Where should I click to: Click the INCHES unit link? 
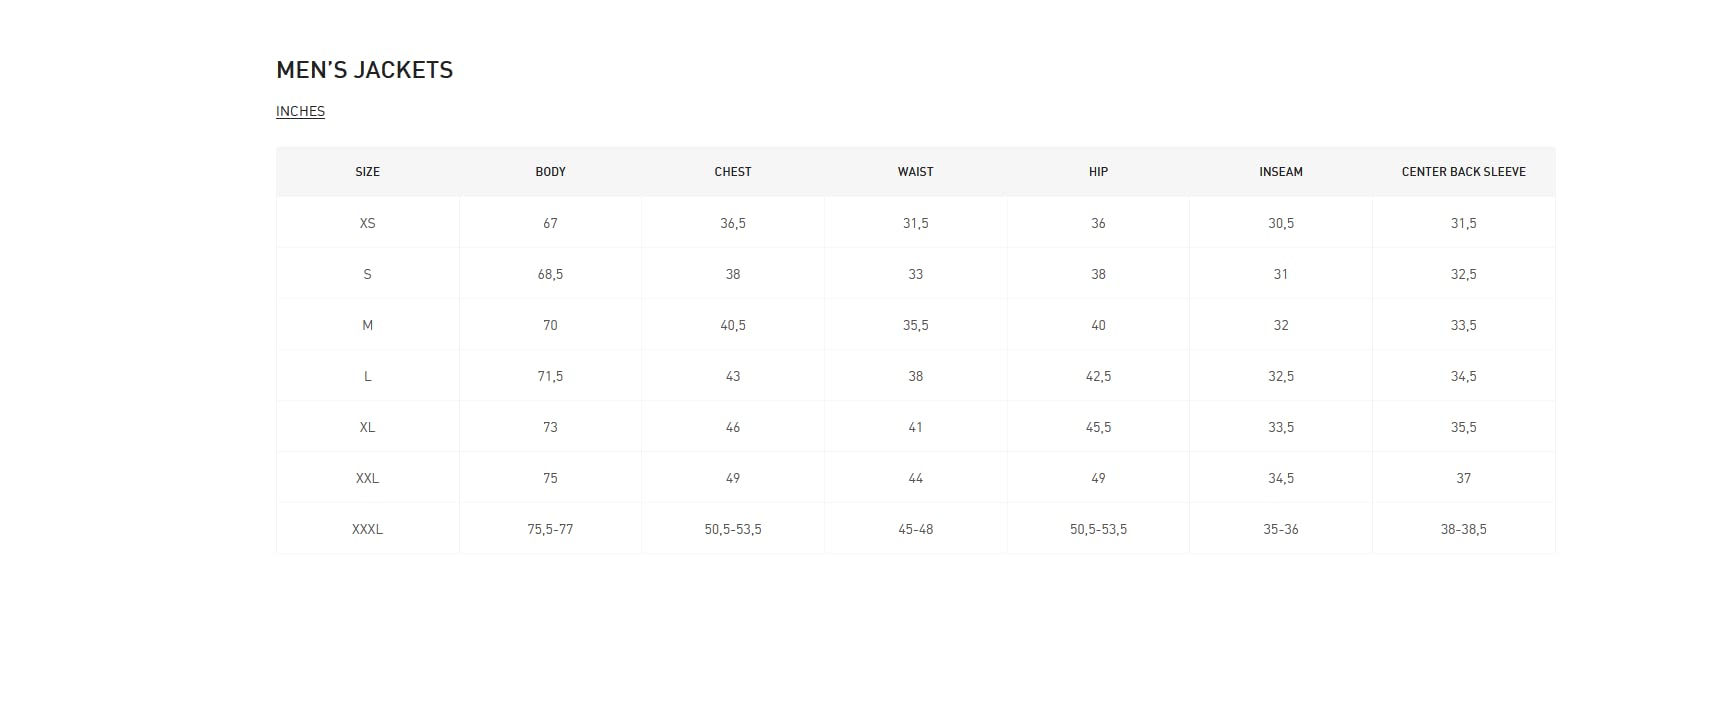tap(300, 111)
